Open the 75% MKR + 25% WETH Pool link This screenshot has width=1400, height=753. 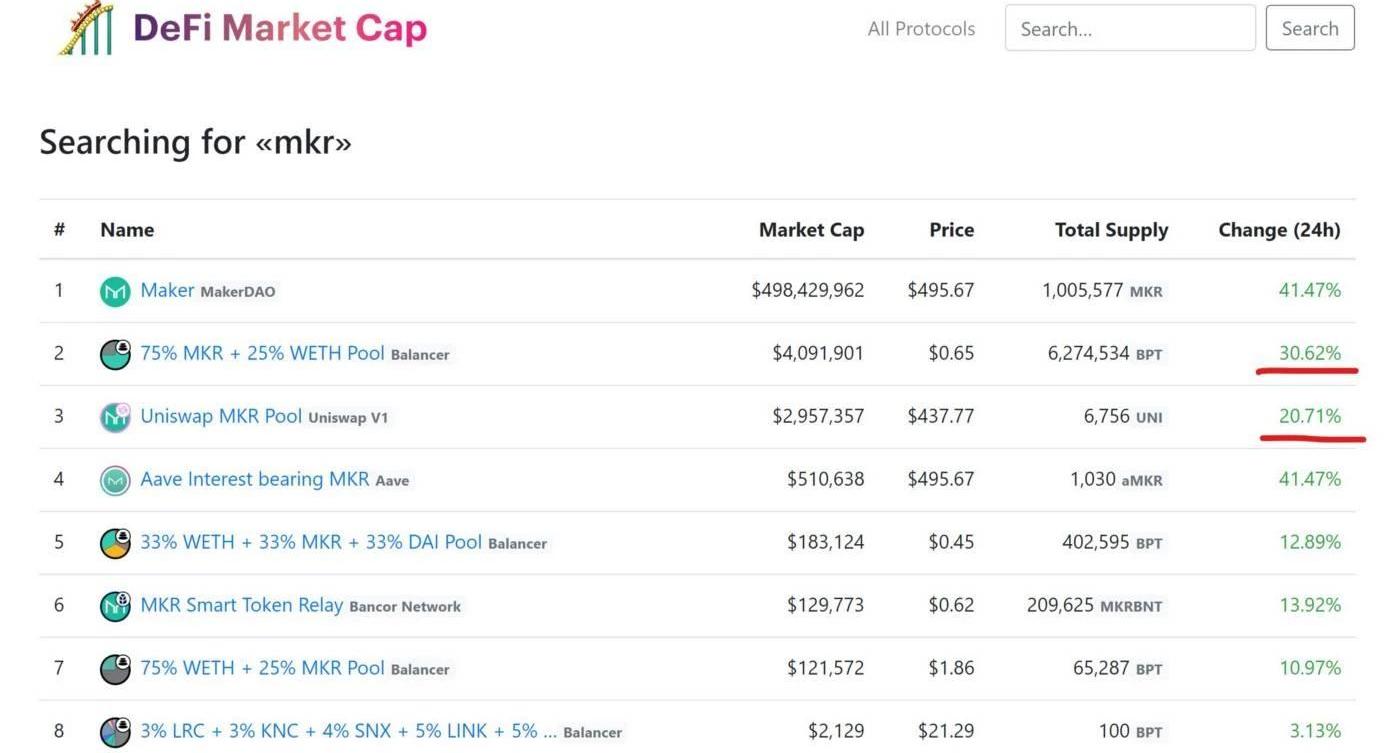pos(262,353)
